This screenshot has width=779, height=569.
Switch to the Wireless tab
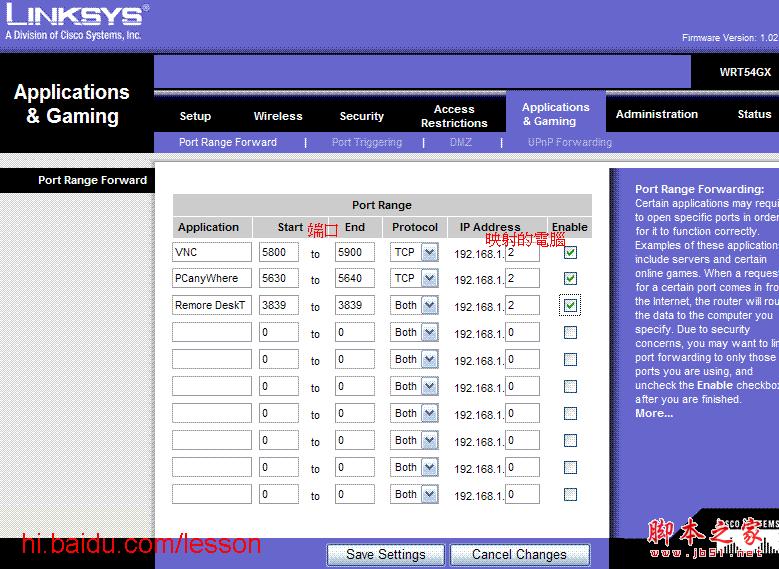[278, 116]
